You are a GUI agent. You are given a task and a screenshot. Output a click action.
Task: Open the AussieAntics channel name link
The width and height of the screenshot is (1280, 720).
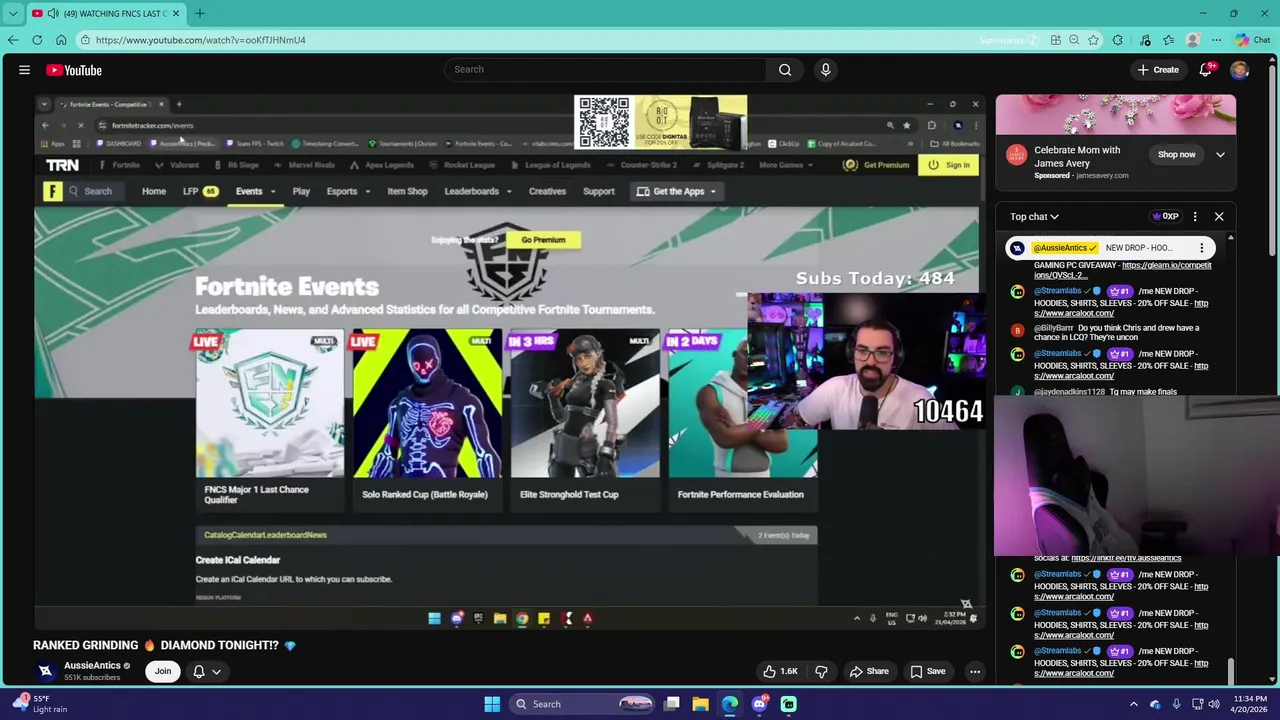pos(92,665)
